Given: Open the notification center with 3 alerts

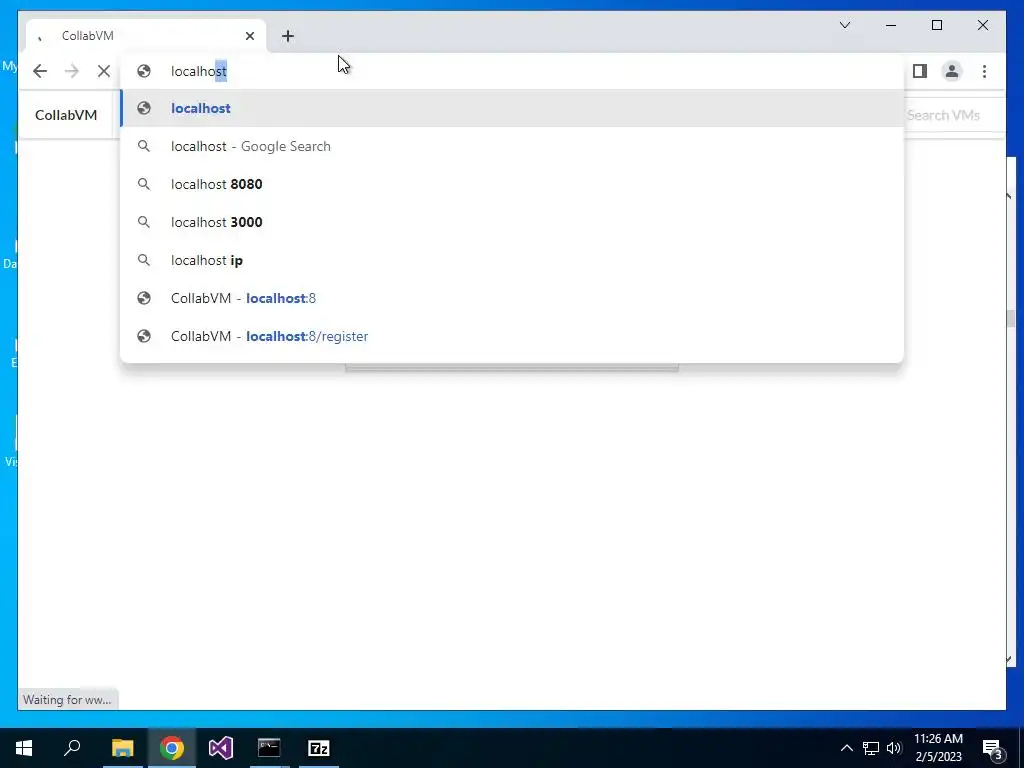Looking at the screenshot, I should tap(993, 748).
